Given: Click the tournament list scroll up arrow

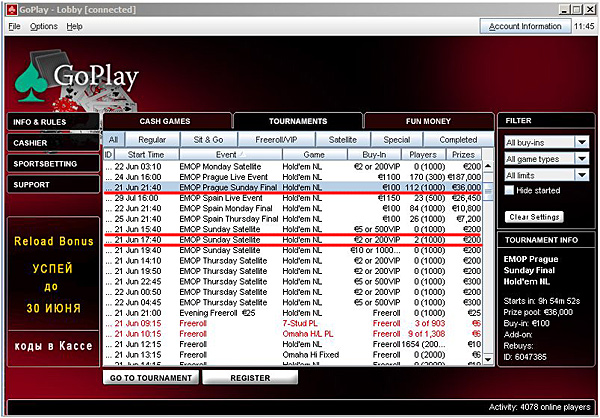Looking at the screenshot, I should click(x=488, y=167).
